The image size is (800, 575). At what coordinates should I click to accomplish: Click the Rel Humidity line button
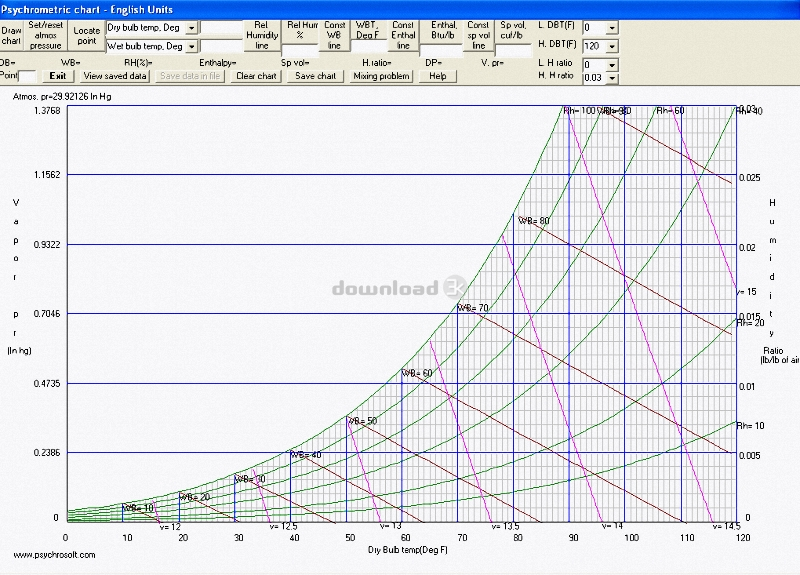coord(262,36)
